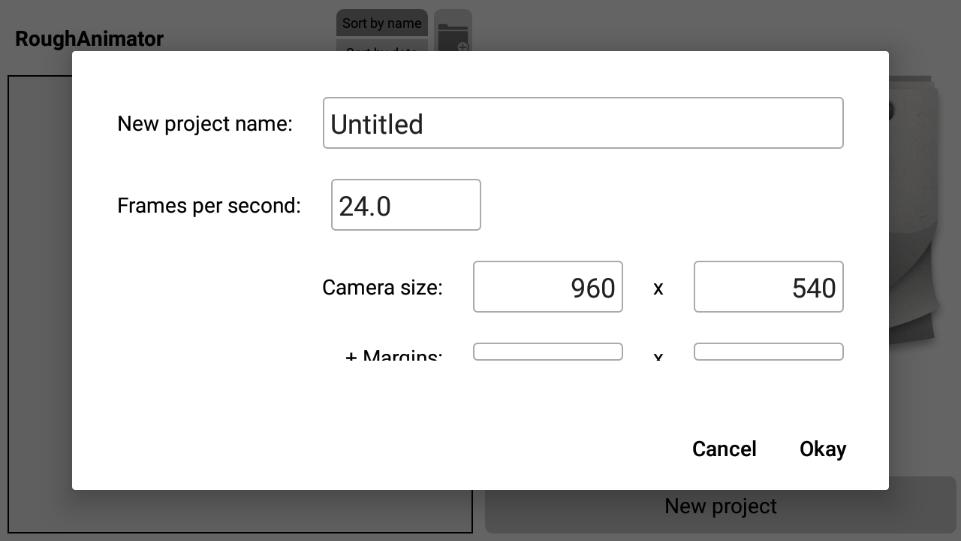Focus the second Margins input field

tap(768, 352)
